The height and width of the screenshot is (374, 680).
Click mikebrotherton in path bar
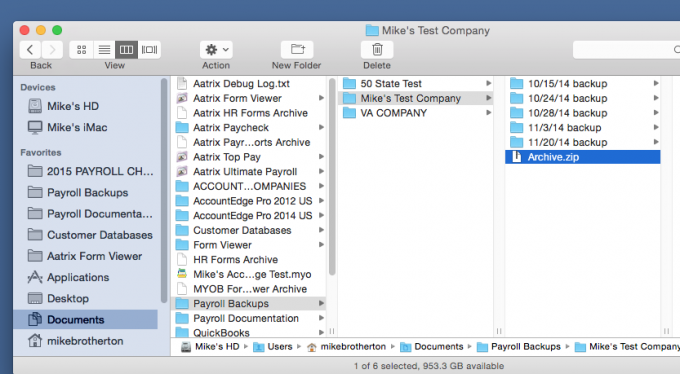coord(347,347)
